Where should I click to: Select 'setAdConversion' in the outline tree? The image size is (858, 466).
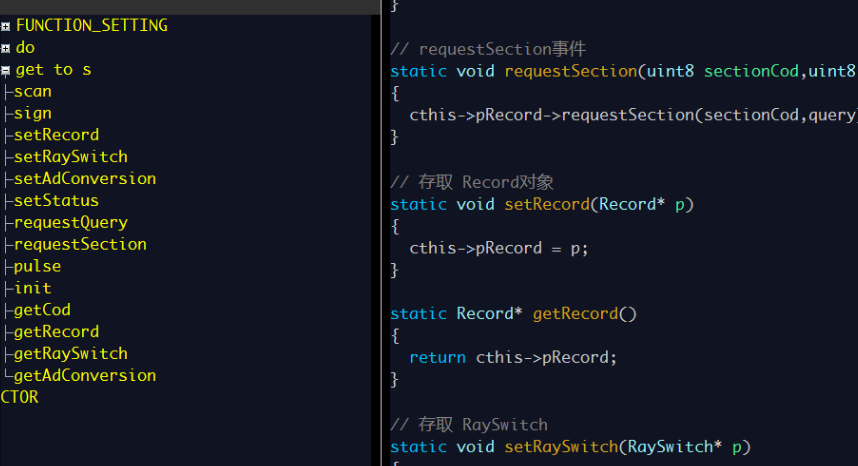[x=85, y=179]
